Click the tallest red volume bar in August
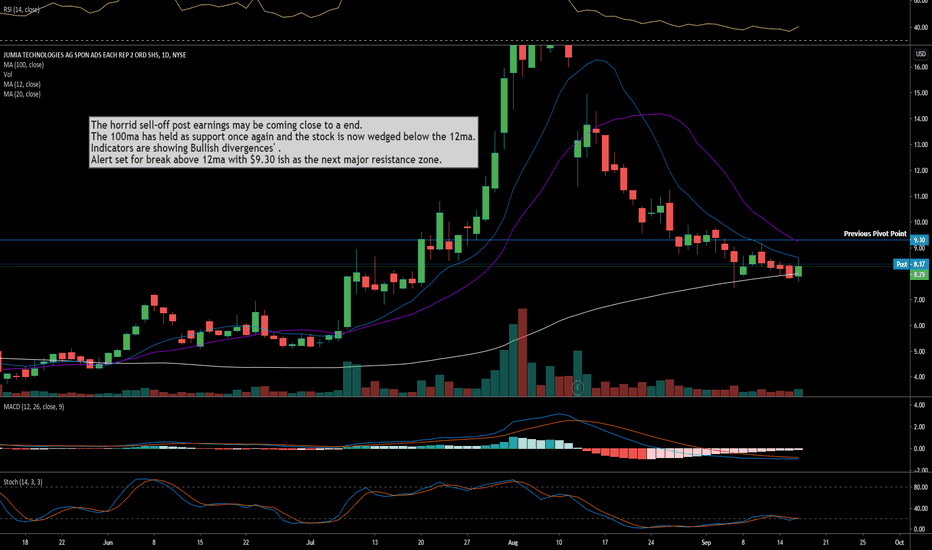The width and height of the screenshot is (932, 550). tap(522, 352)
